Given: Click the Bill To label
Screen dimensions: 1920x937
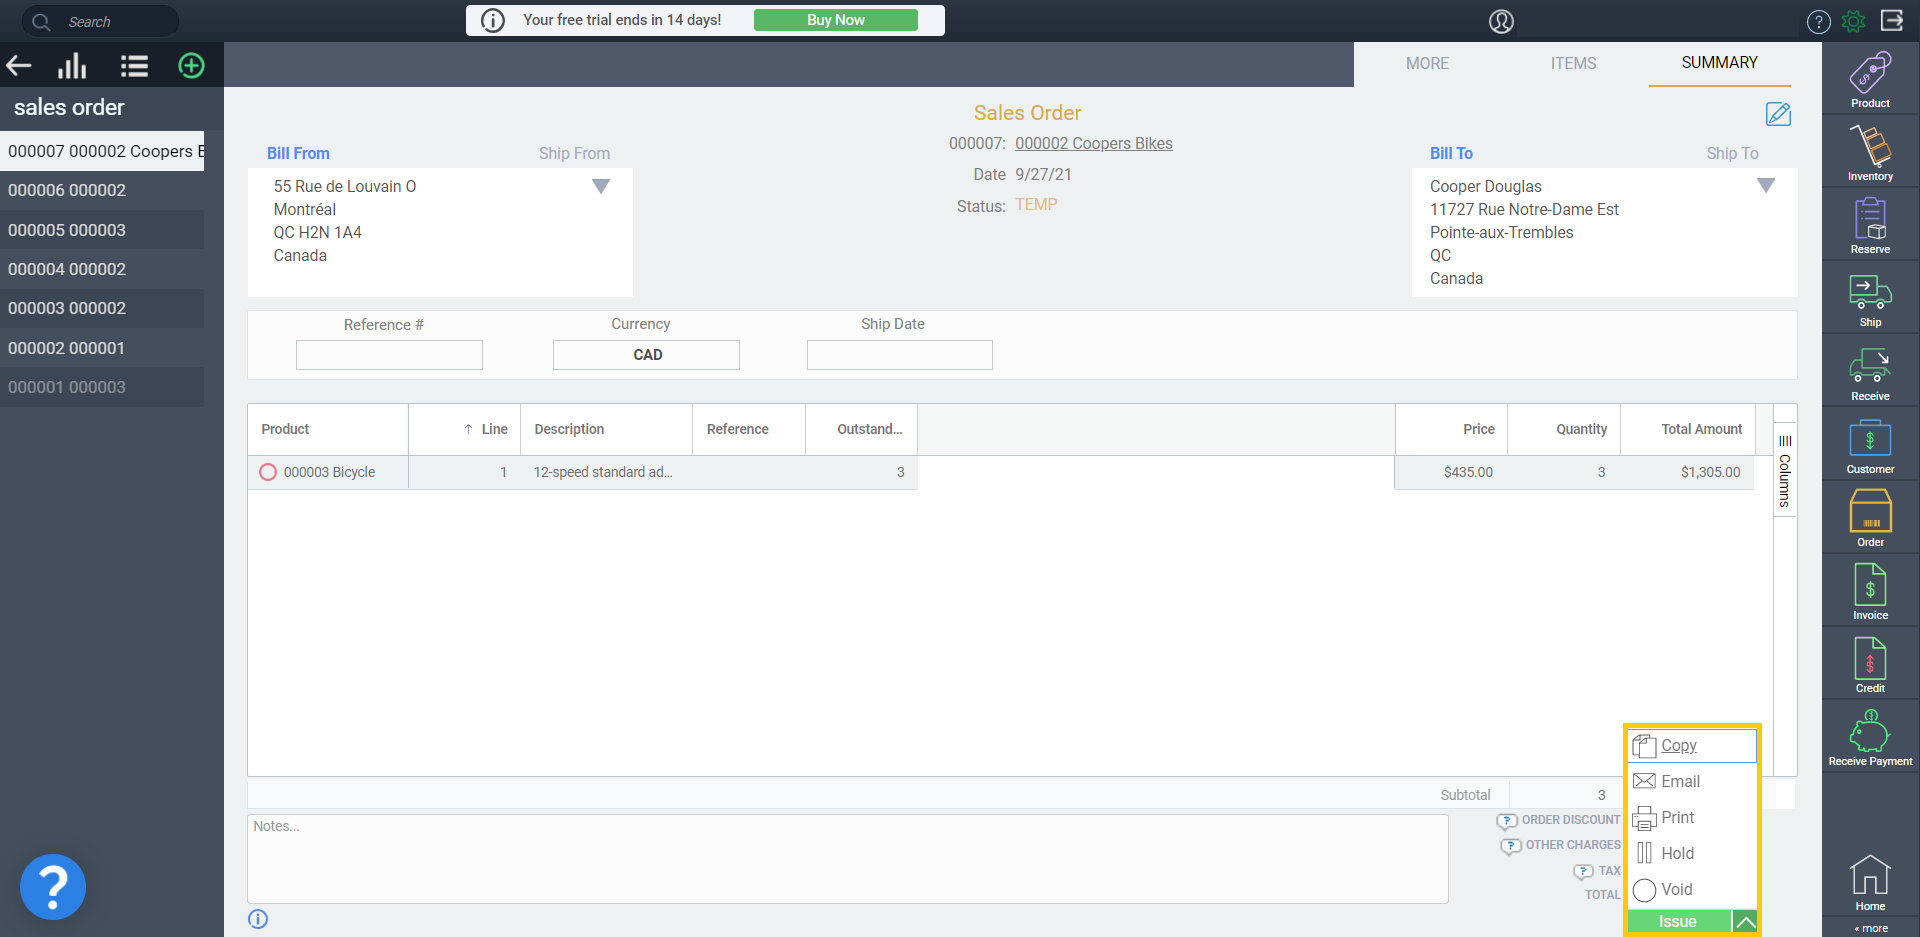Looking at the screenshot, I should (x=1451, y=153).
